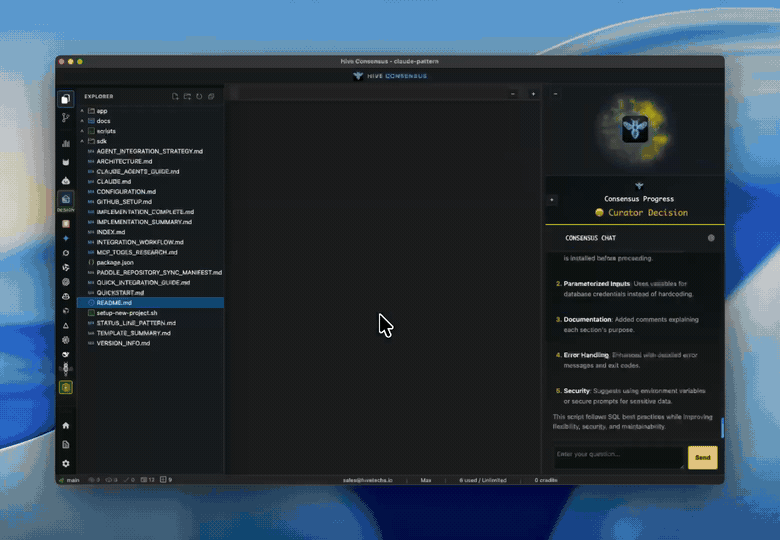The width and height of the screenshot is (780, 540).
Task: Open the source control branch icon
Action: (66, 117)
